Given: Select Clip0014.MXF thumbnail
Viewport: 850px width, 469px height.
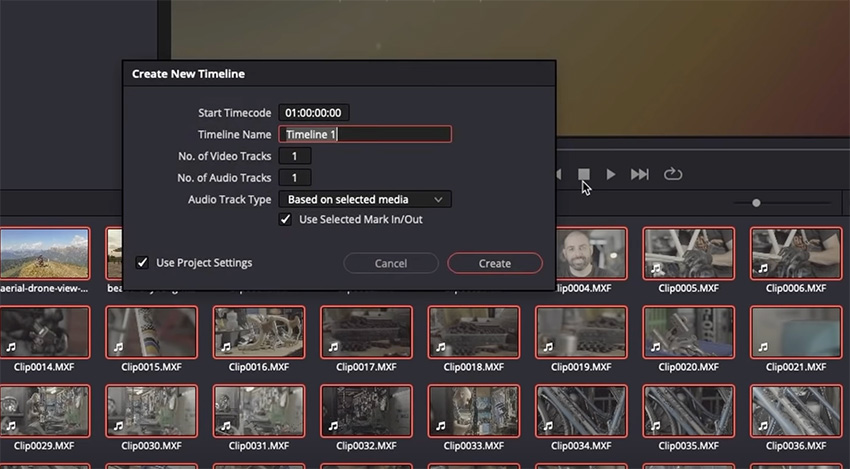Looking at the screenshot, I should 44,332.
